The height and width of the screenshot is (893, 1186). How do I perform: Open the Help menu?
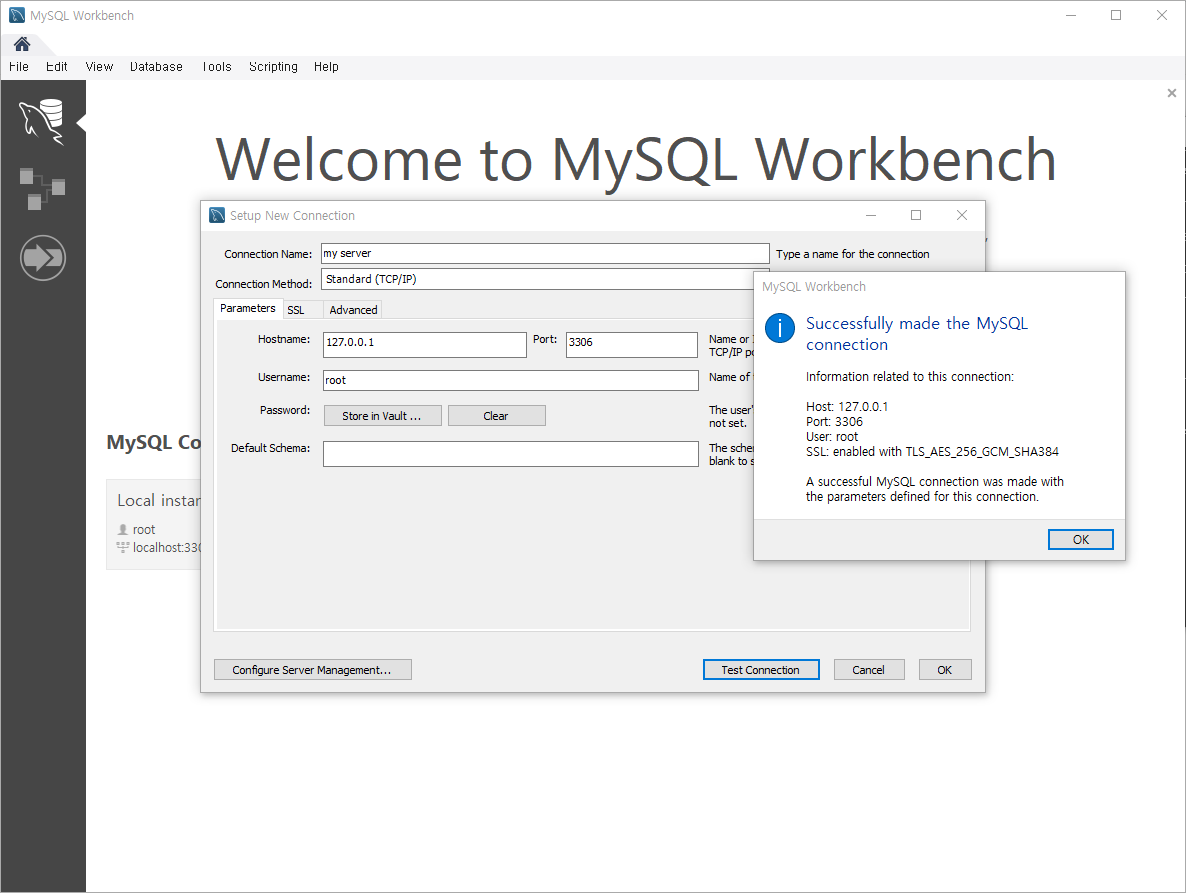point(326,67)
